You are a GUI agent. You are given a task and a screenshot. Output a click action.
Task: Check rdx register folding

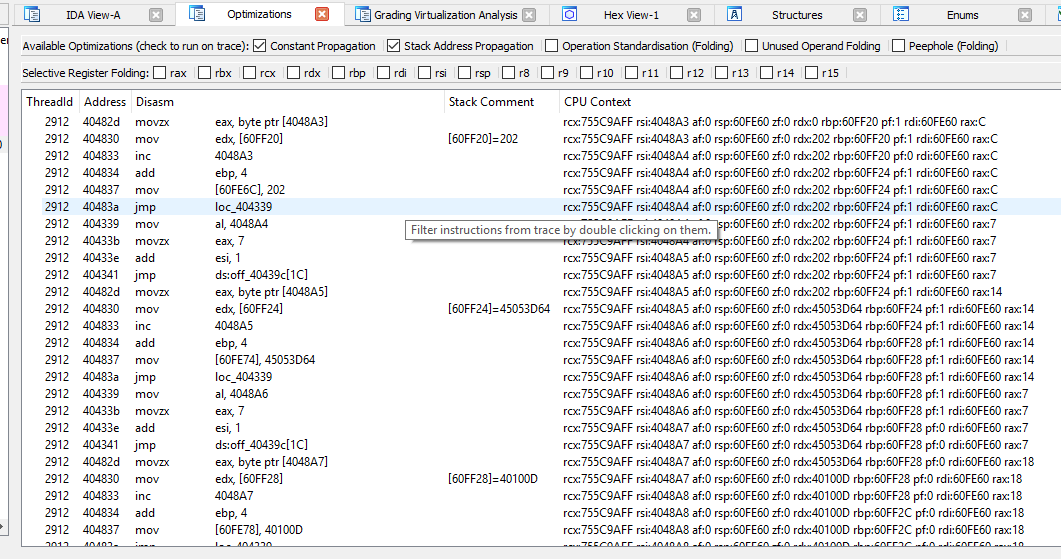tap(294, 72)
